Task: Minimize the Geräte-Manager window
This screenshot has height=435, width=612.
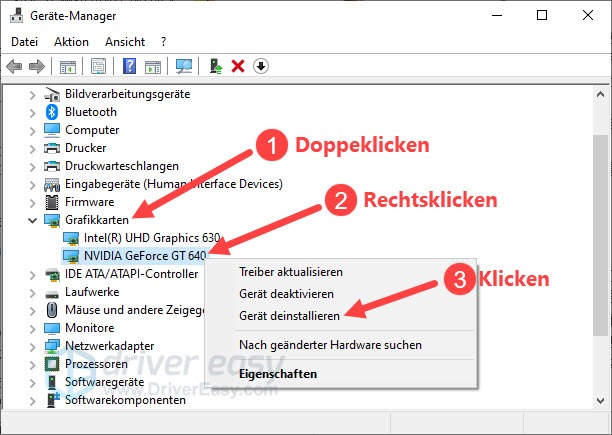Action: coord(497,16)
